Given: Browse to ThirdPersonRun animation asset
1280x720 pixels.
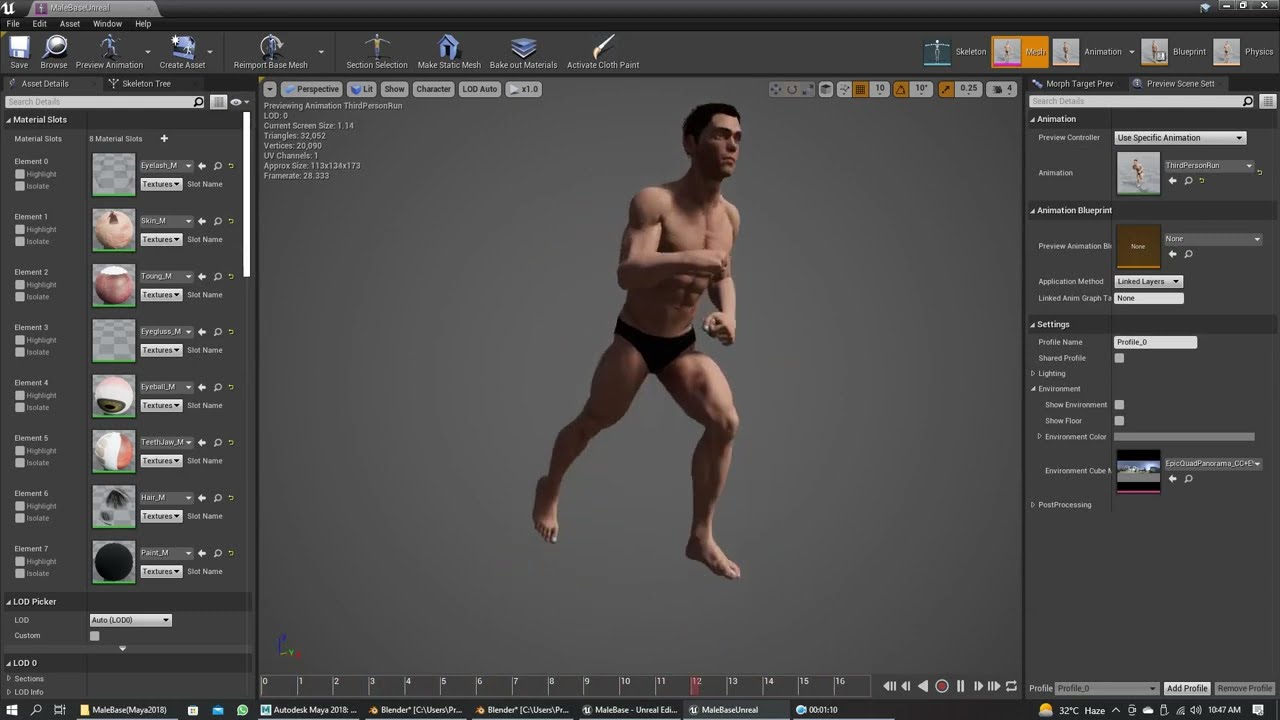Looking at the screenshot, I should tap(1188, 181).
